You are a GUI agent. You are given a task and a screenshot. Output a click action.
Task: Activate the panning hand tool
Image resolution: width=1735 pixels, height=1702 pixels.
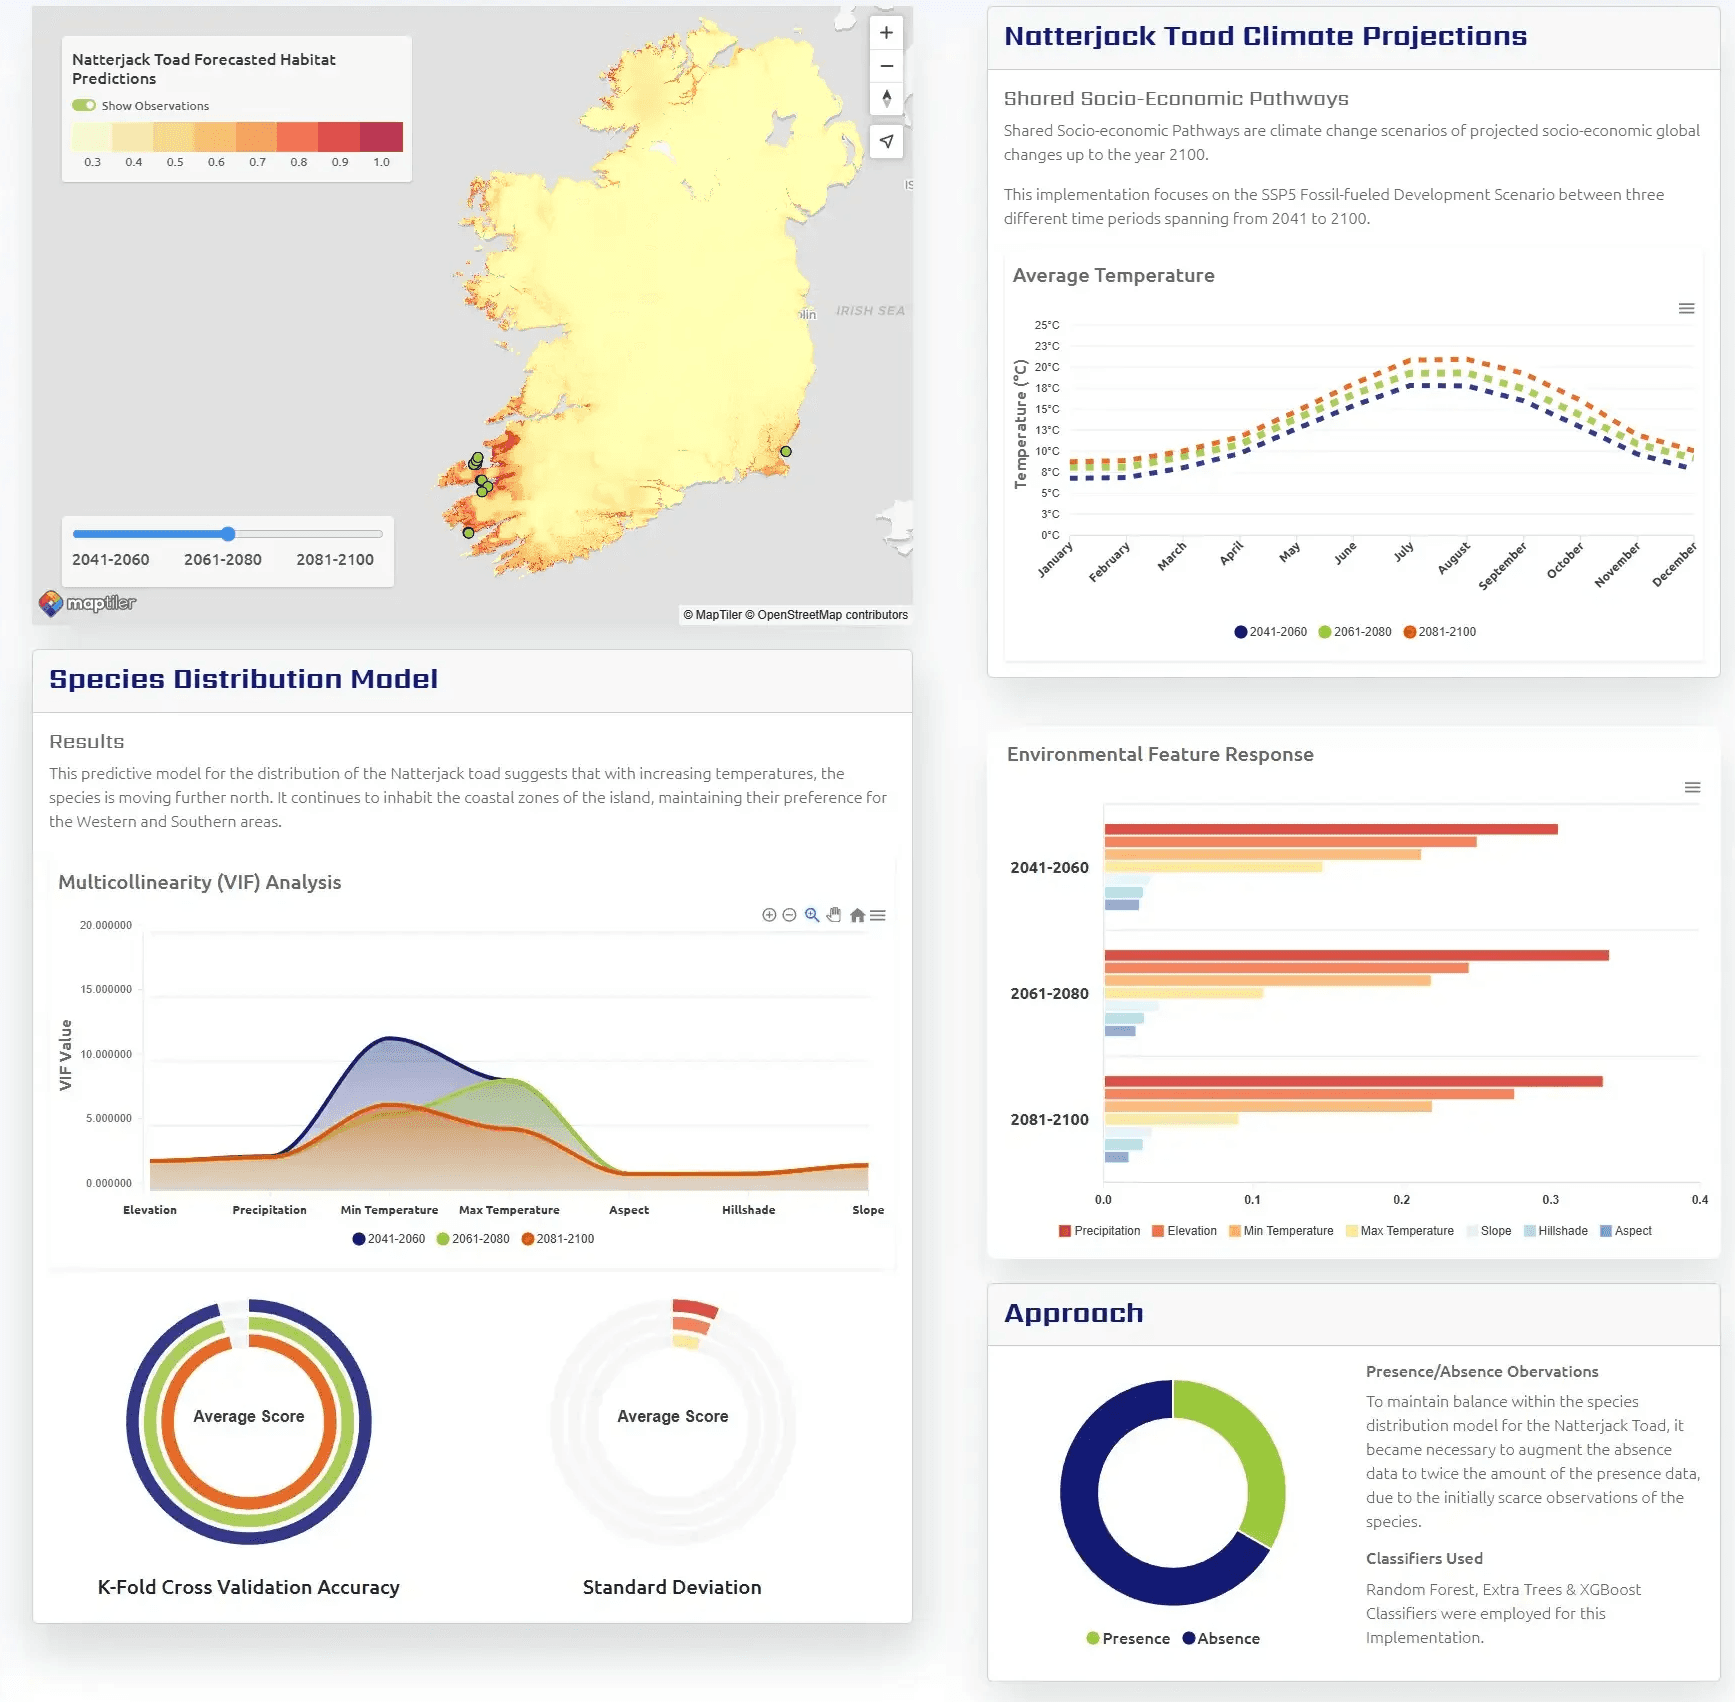[834, 915]
